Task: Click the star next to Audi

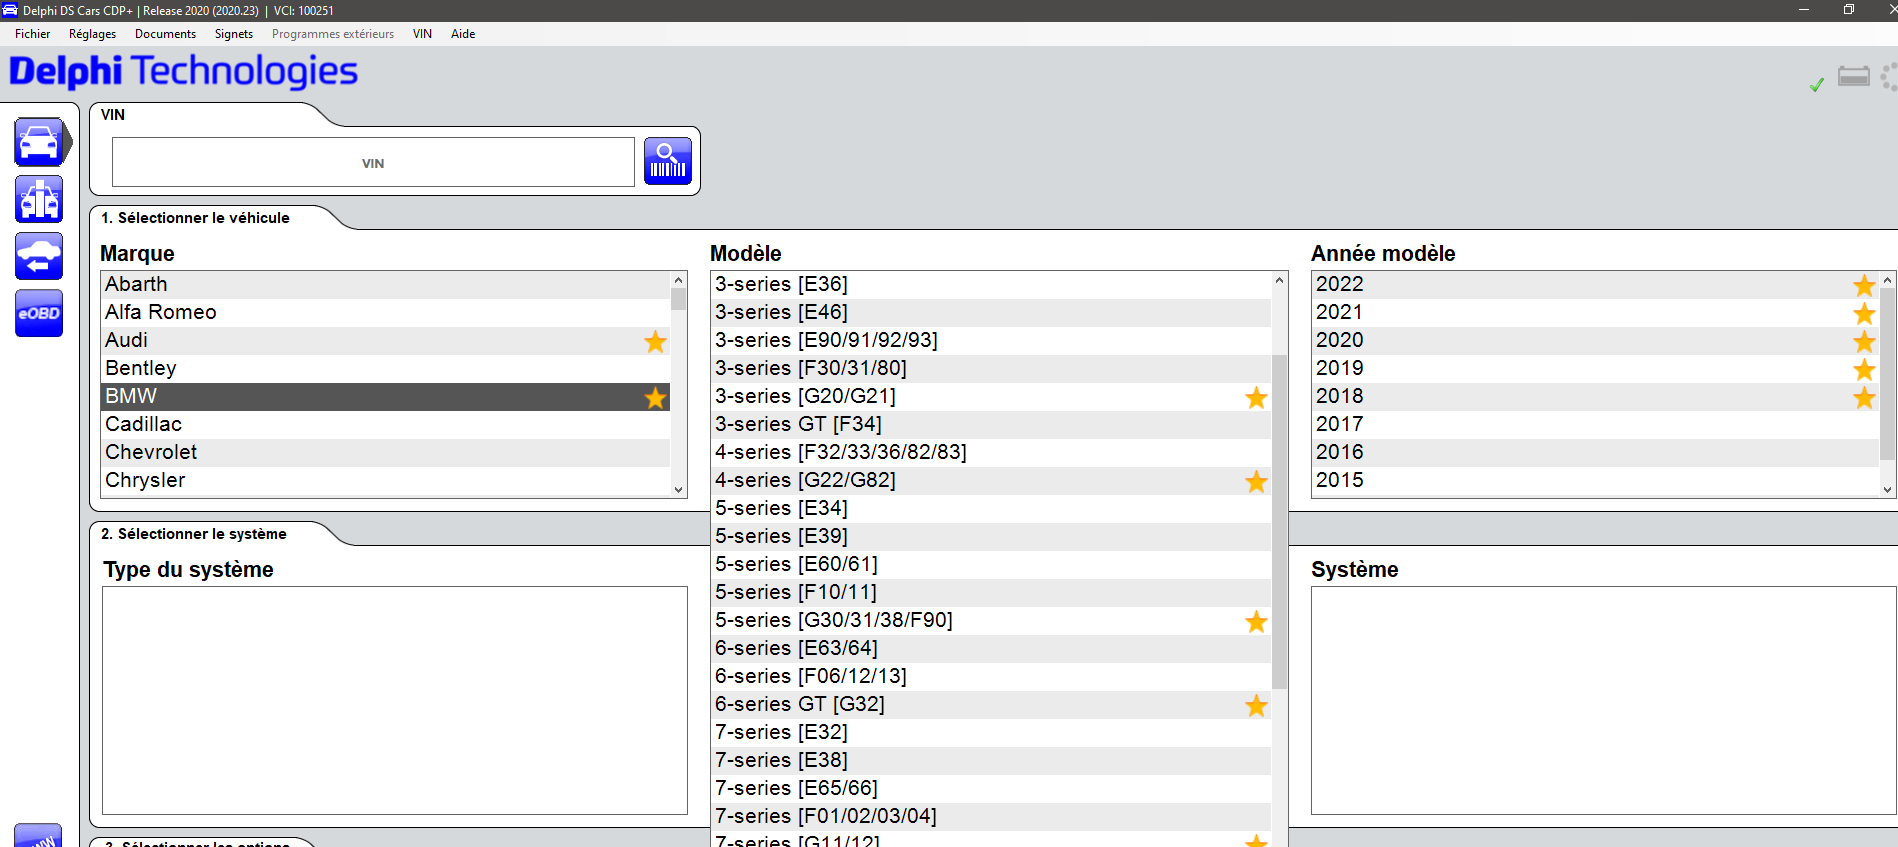Action: tap(655, 341)
